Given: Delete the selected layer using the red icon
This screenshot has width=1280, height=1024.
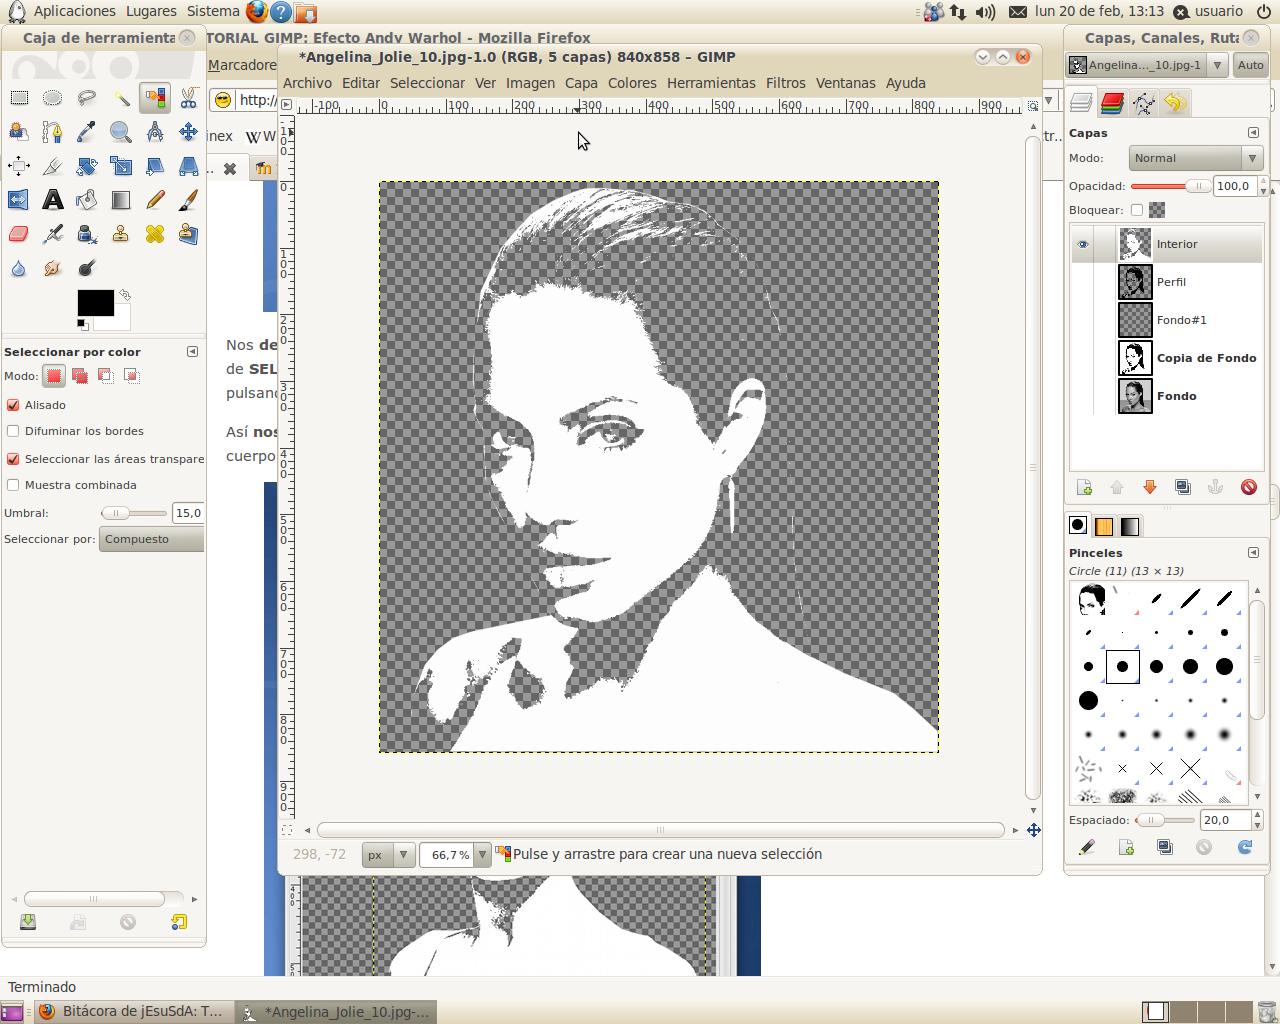Looking at the screenshot, I should pos(1248,487).
